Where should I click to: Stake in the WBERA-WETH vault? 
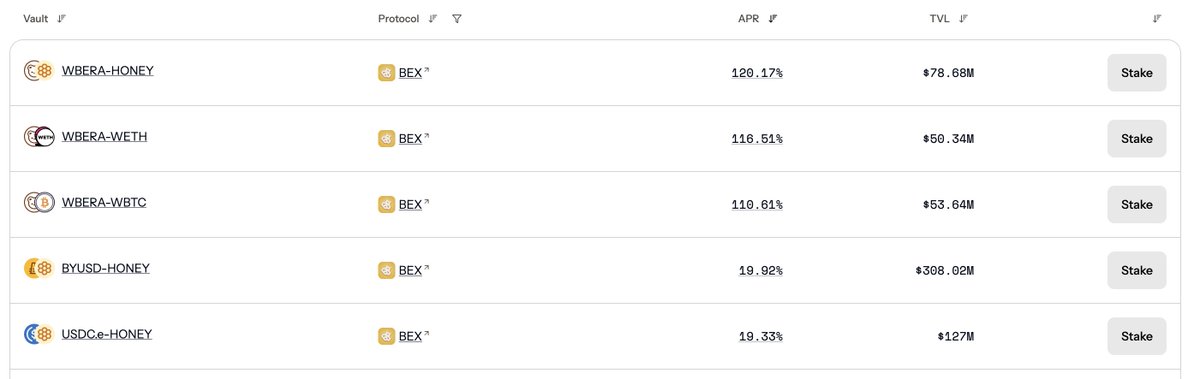click(x=1137, y=139)
